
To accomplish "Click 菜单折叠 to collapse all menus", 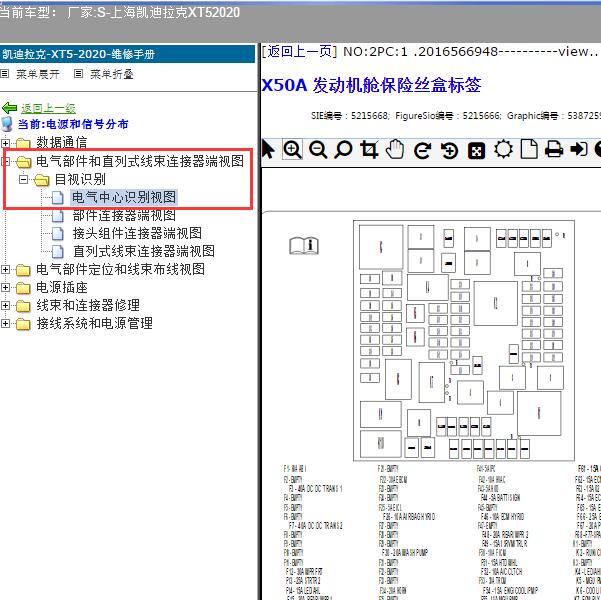I will [x=112, y=74].
